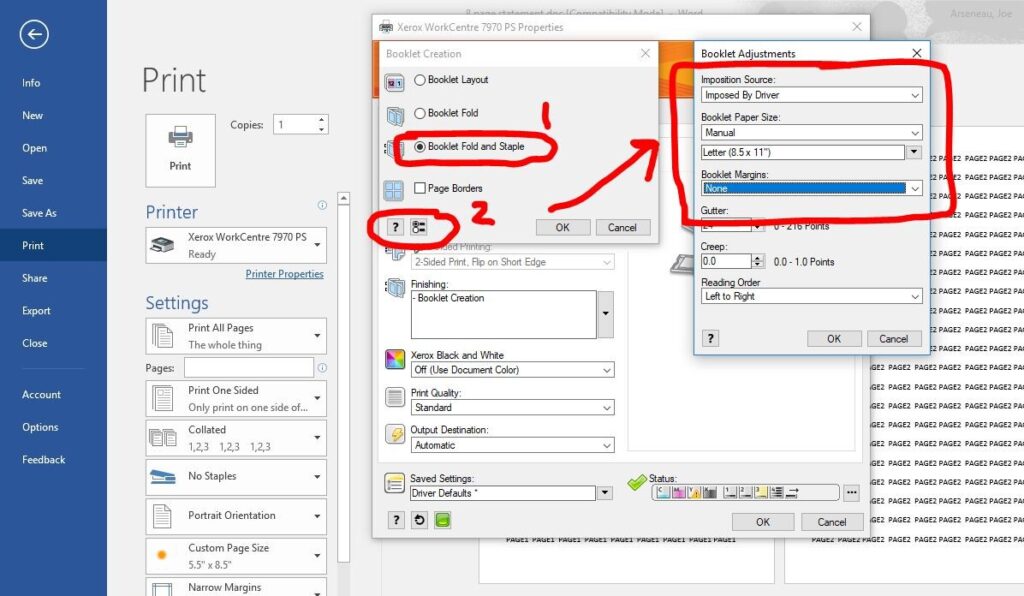Click the Xerox Black and White color icon
Image resolution: width=1024 pixels, height=596 pixels.
click(x=395, y=359)
